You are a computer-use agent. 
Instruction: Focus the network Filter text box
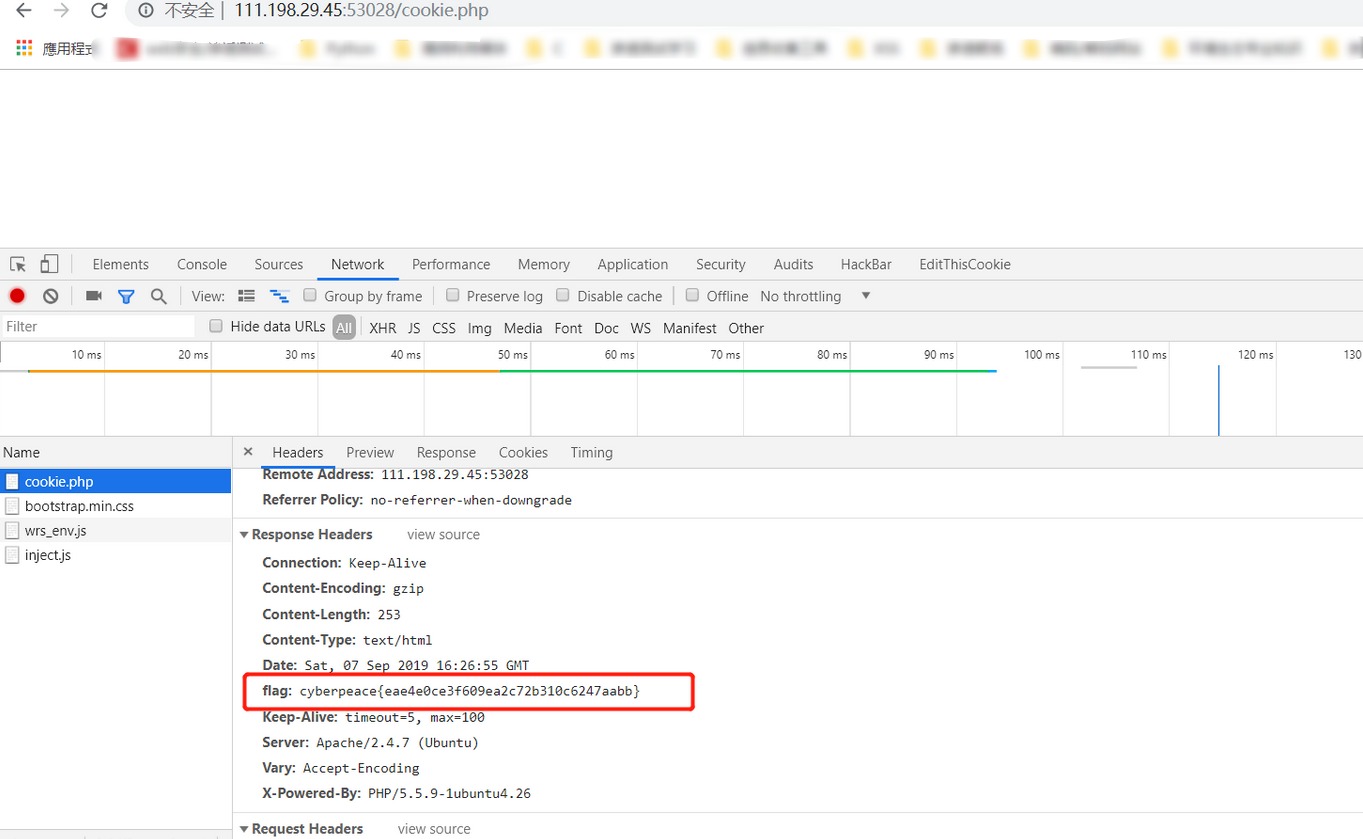point(98,327)
